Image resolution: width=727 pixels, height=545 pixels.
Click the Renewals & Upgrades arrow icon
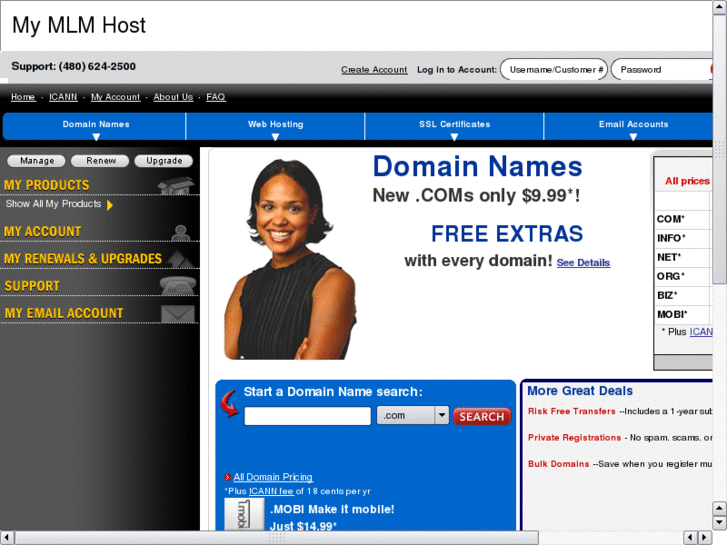pos(180,259)
